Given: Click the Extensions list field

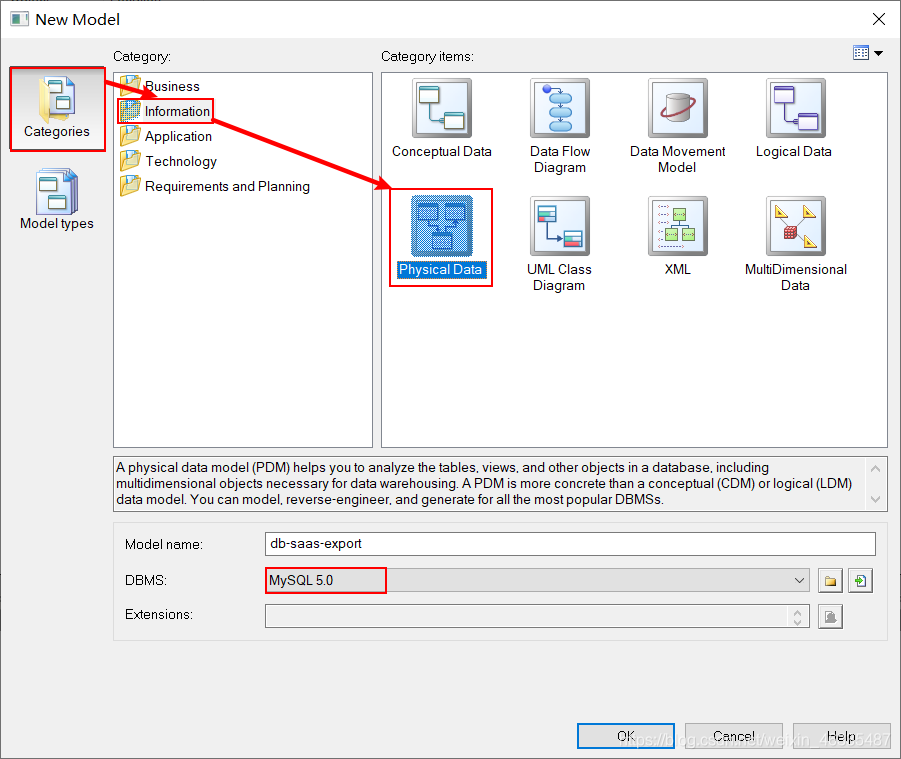Looking at the screenshot, I should [537, 616].
